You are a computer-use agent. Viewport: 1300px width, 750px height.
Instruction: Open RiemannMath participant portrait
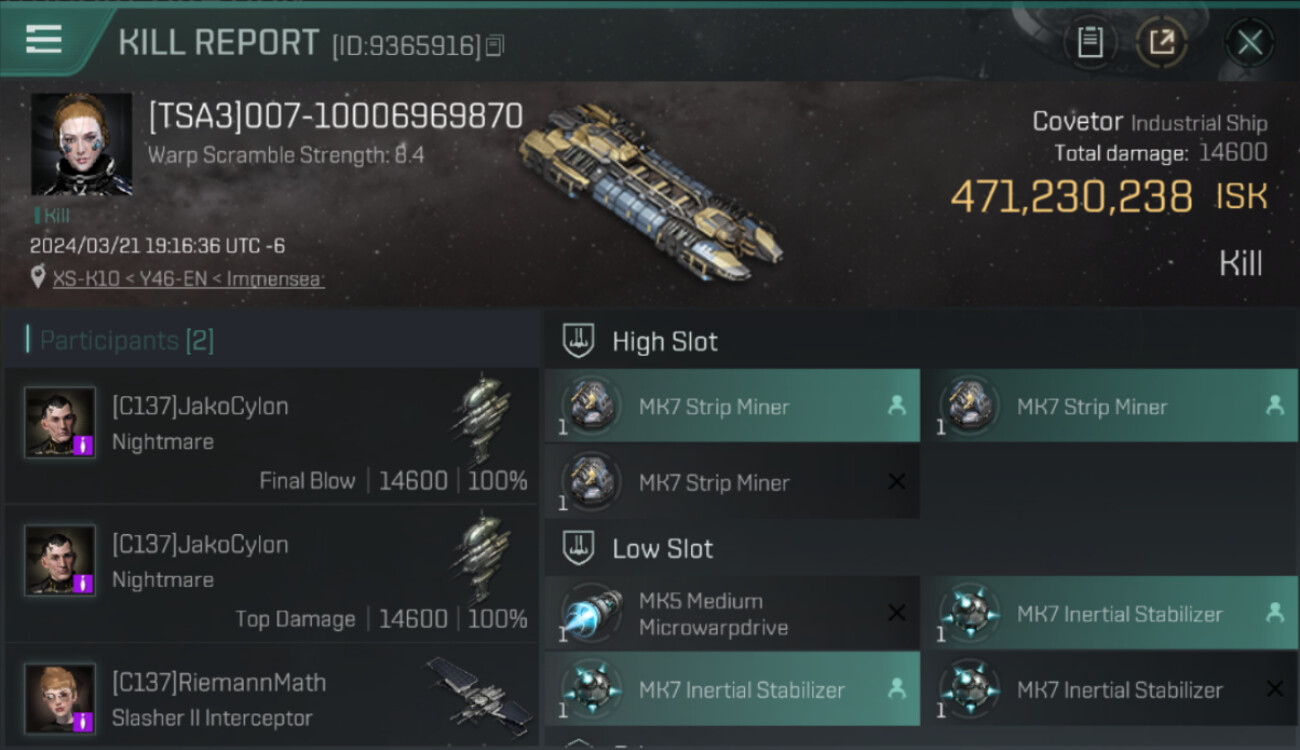(x=60, y=697)
